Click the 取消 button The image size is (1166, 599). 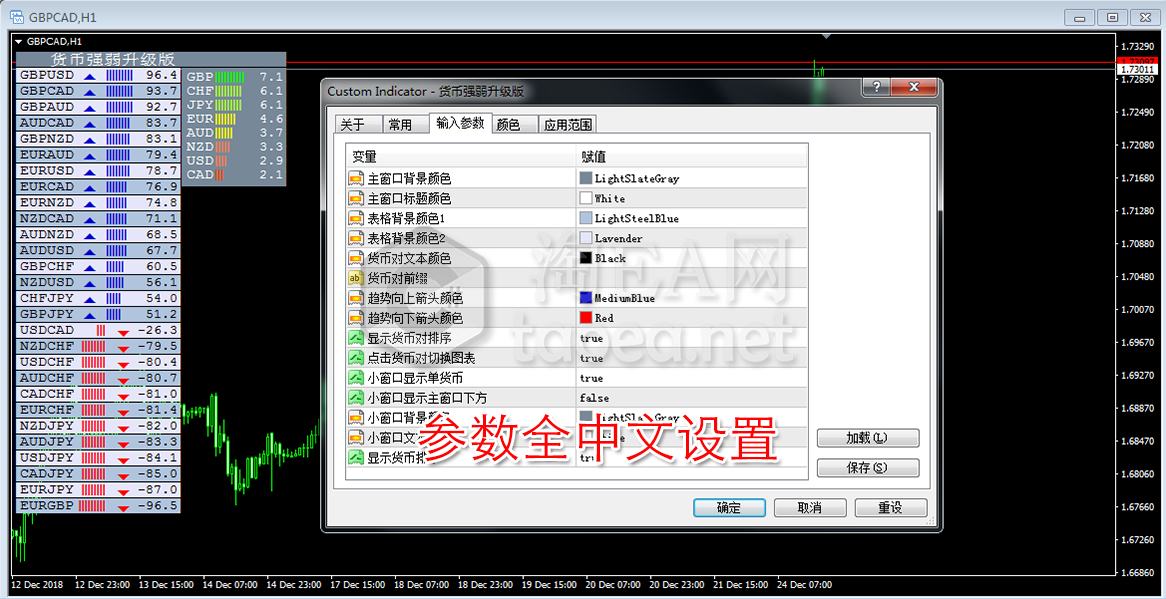809,508
